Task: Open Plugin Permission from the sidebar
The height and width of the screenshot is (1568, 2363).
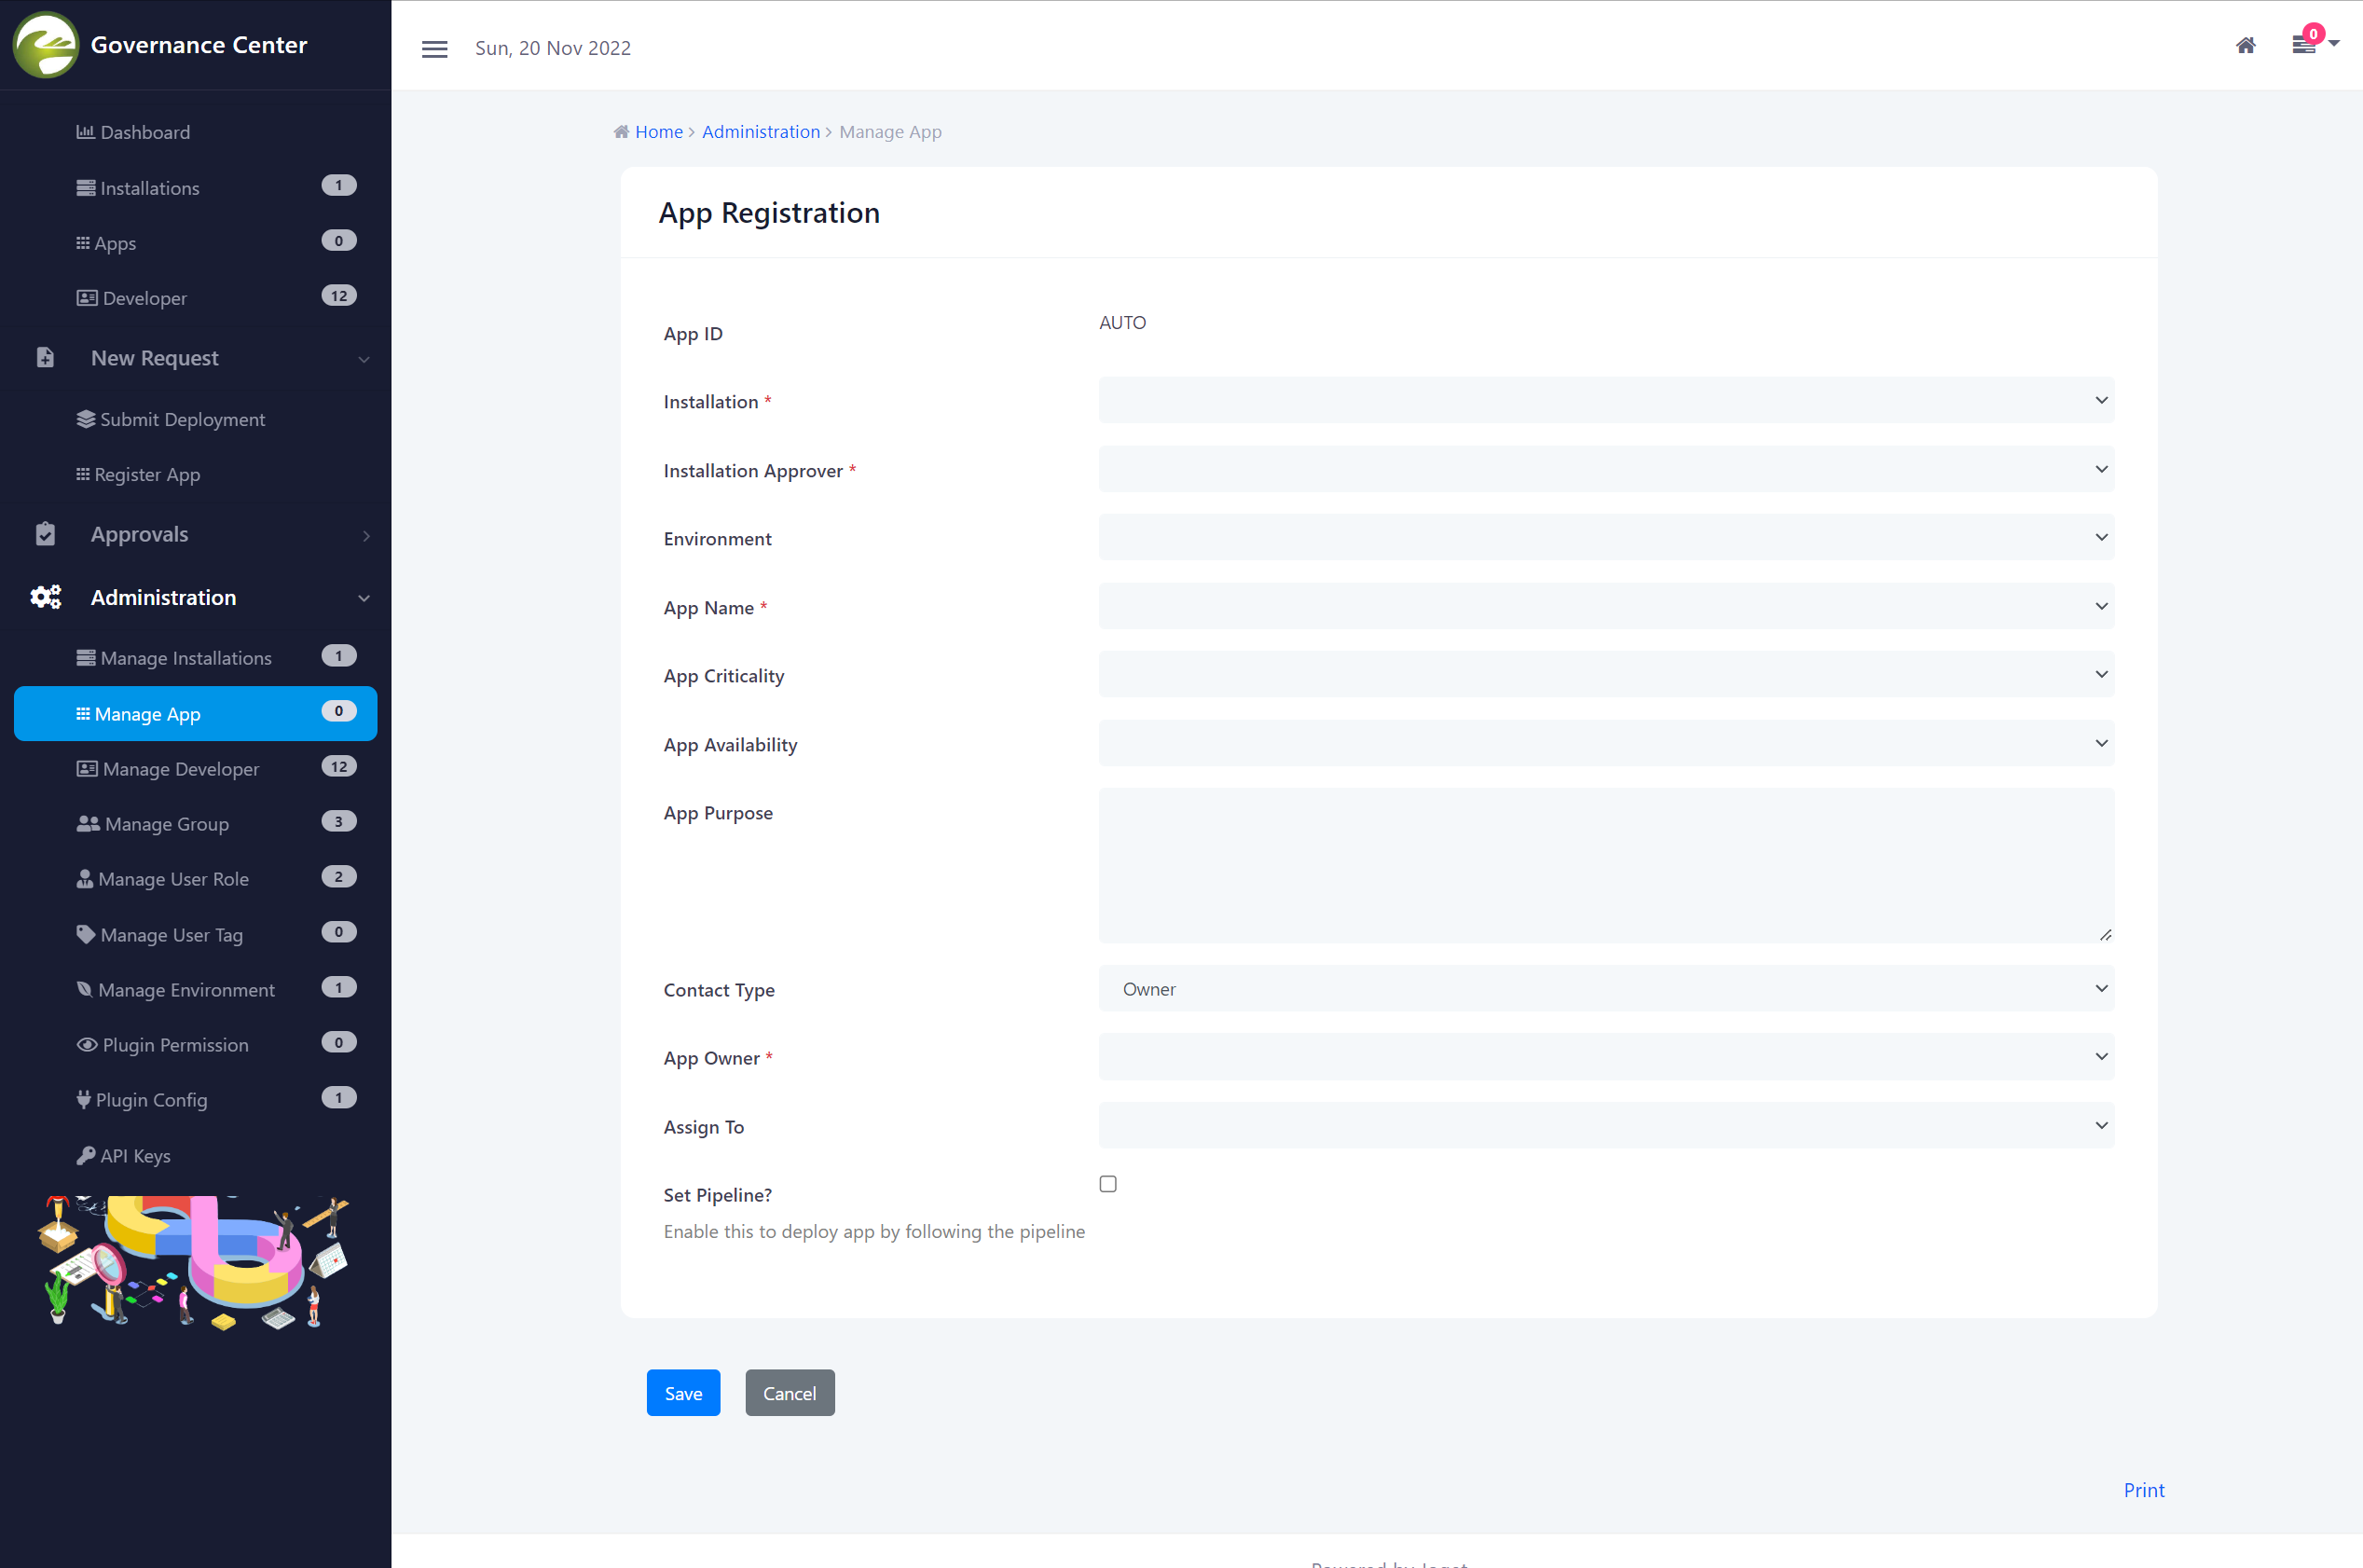Action: click(x=175, y=1044)
